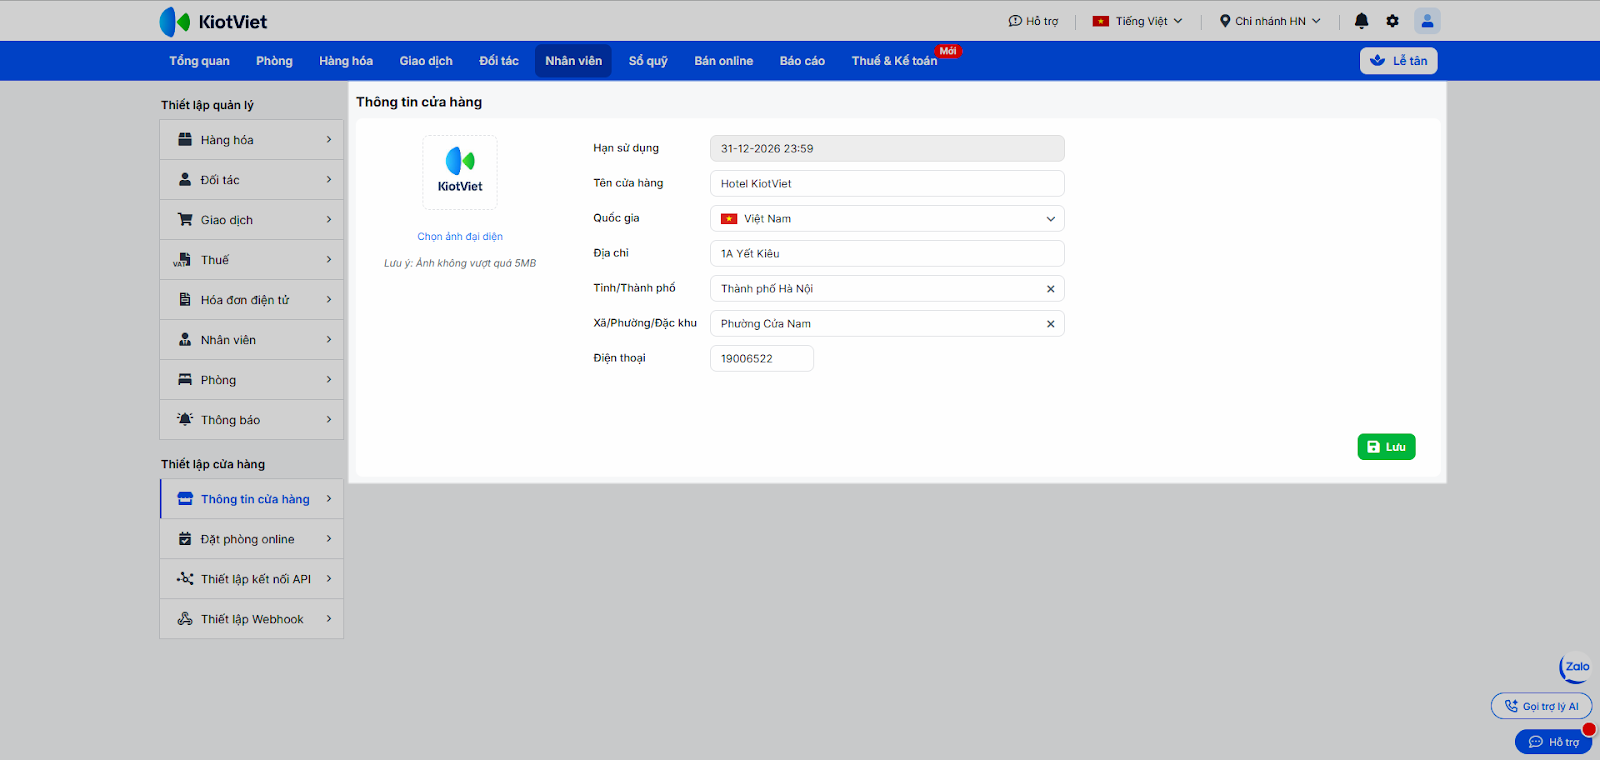
Task: Click the Gọi trợ lý AI button
Action: [1541, 706]
